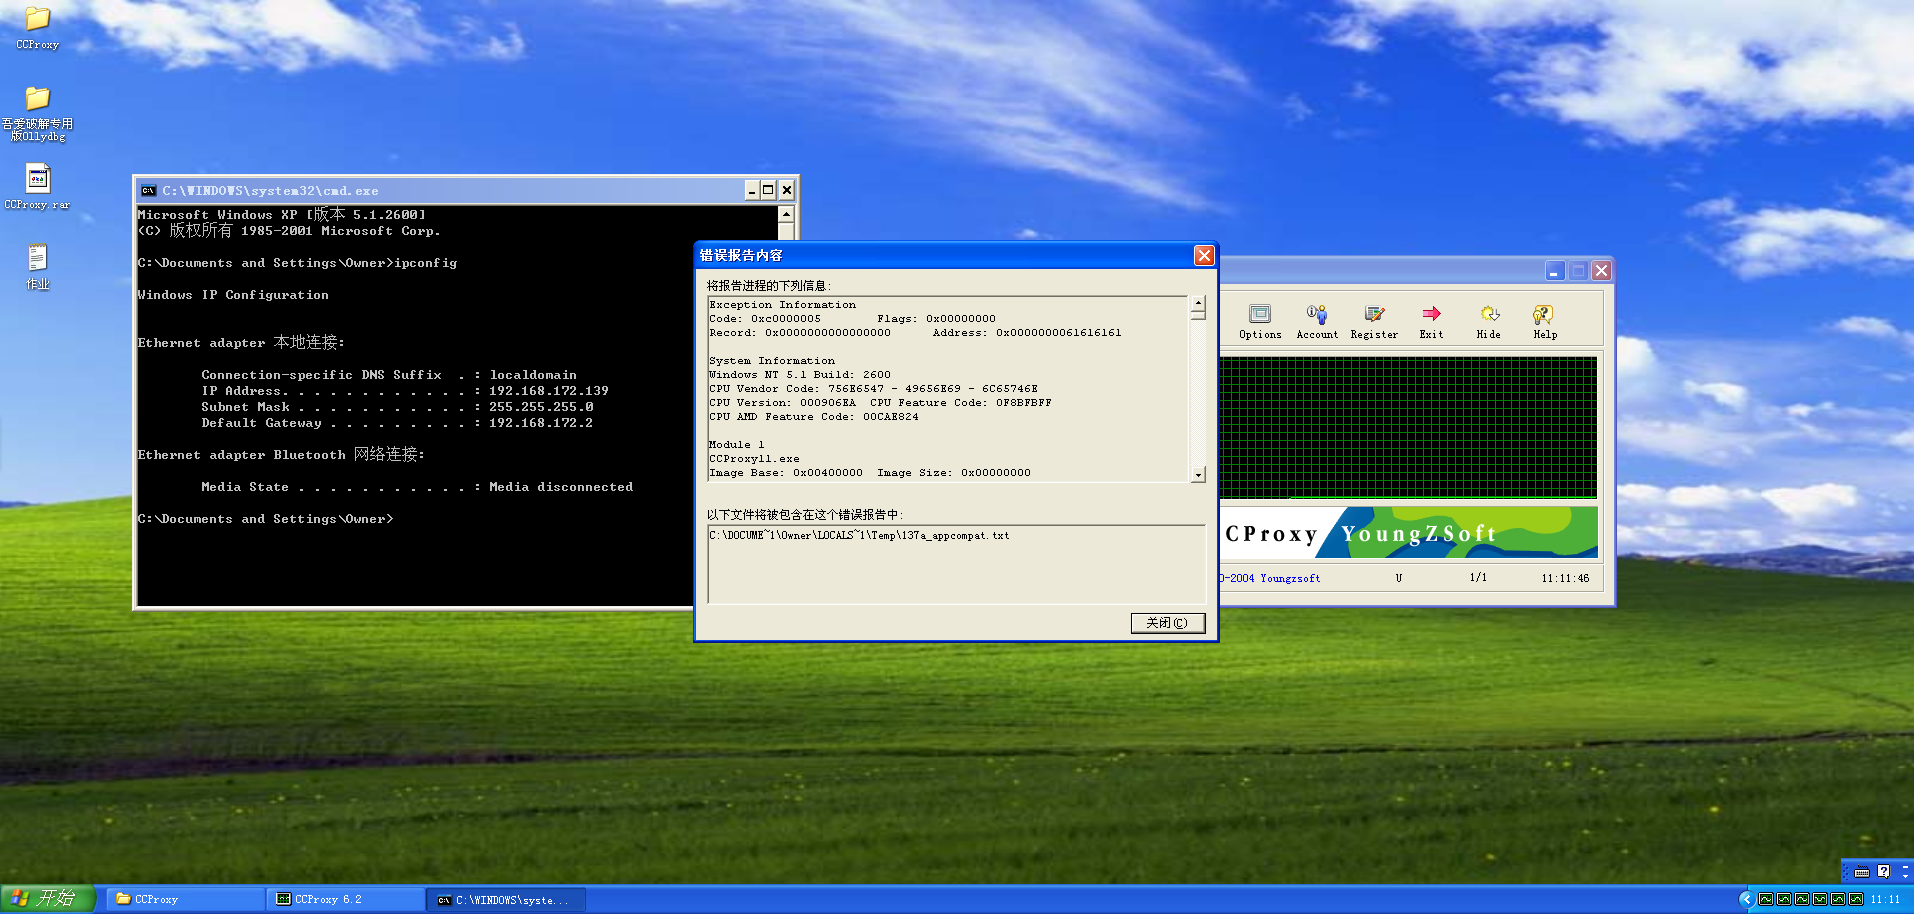Click Subnet Mask 255.255.255.0 line
This screenshot has width=1914, height=914.
coord(397,407)
